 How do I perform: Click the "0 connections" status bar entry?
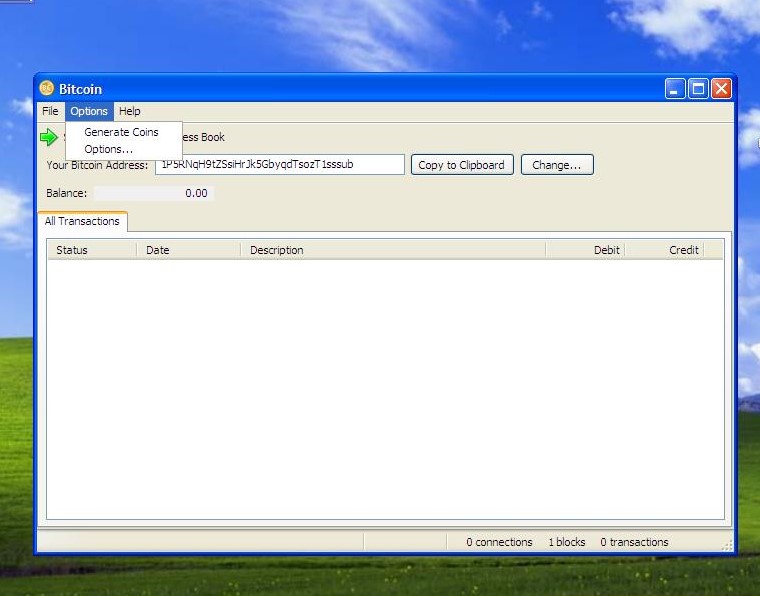tap(499, 542)
